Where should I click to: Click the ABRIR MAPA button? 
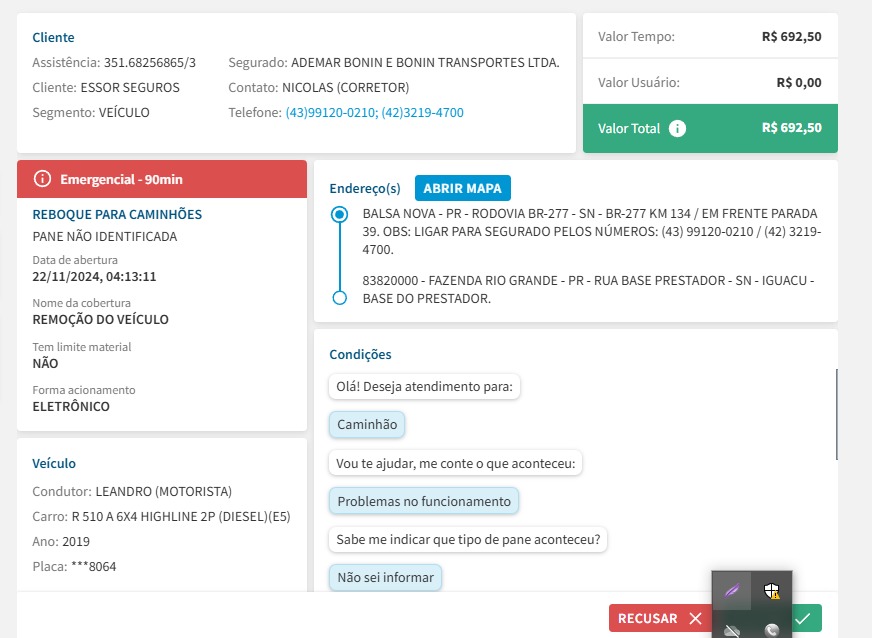(463, 188)
